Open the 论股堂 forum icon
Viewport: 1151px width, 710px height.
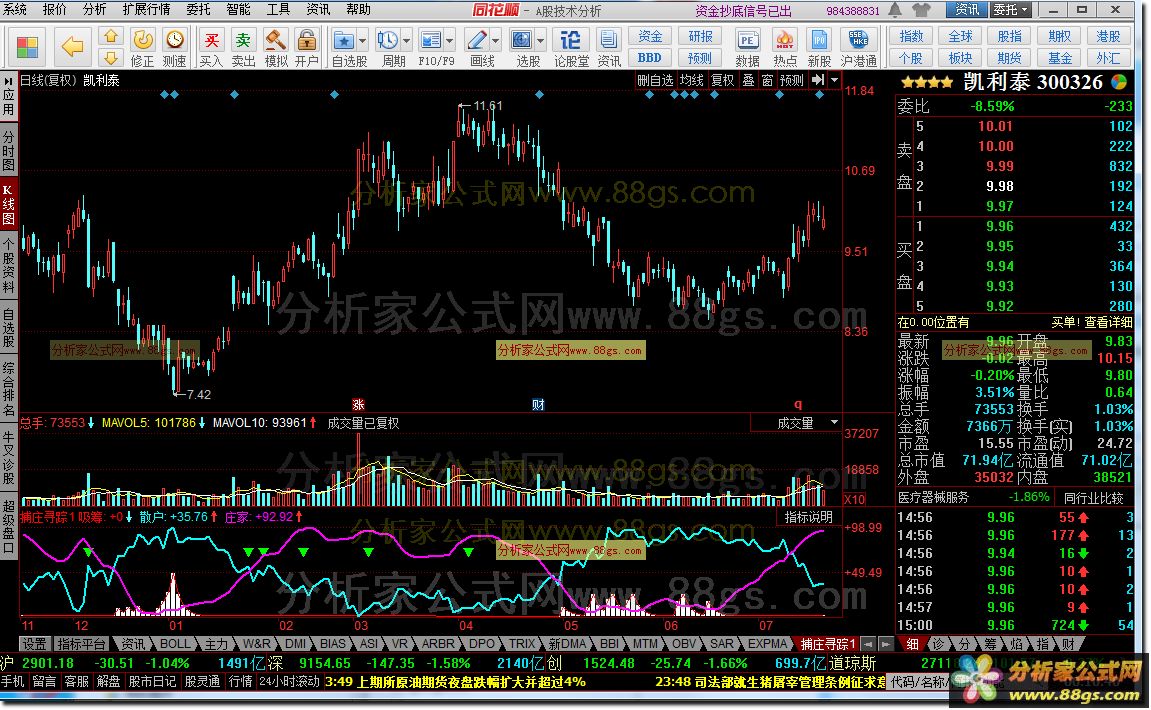point(570,40)
